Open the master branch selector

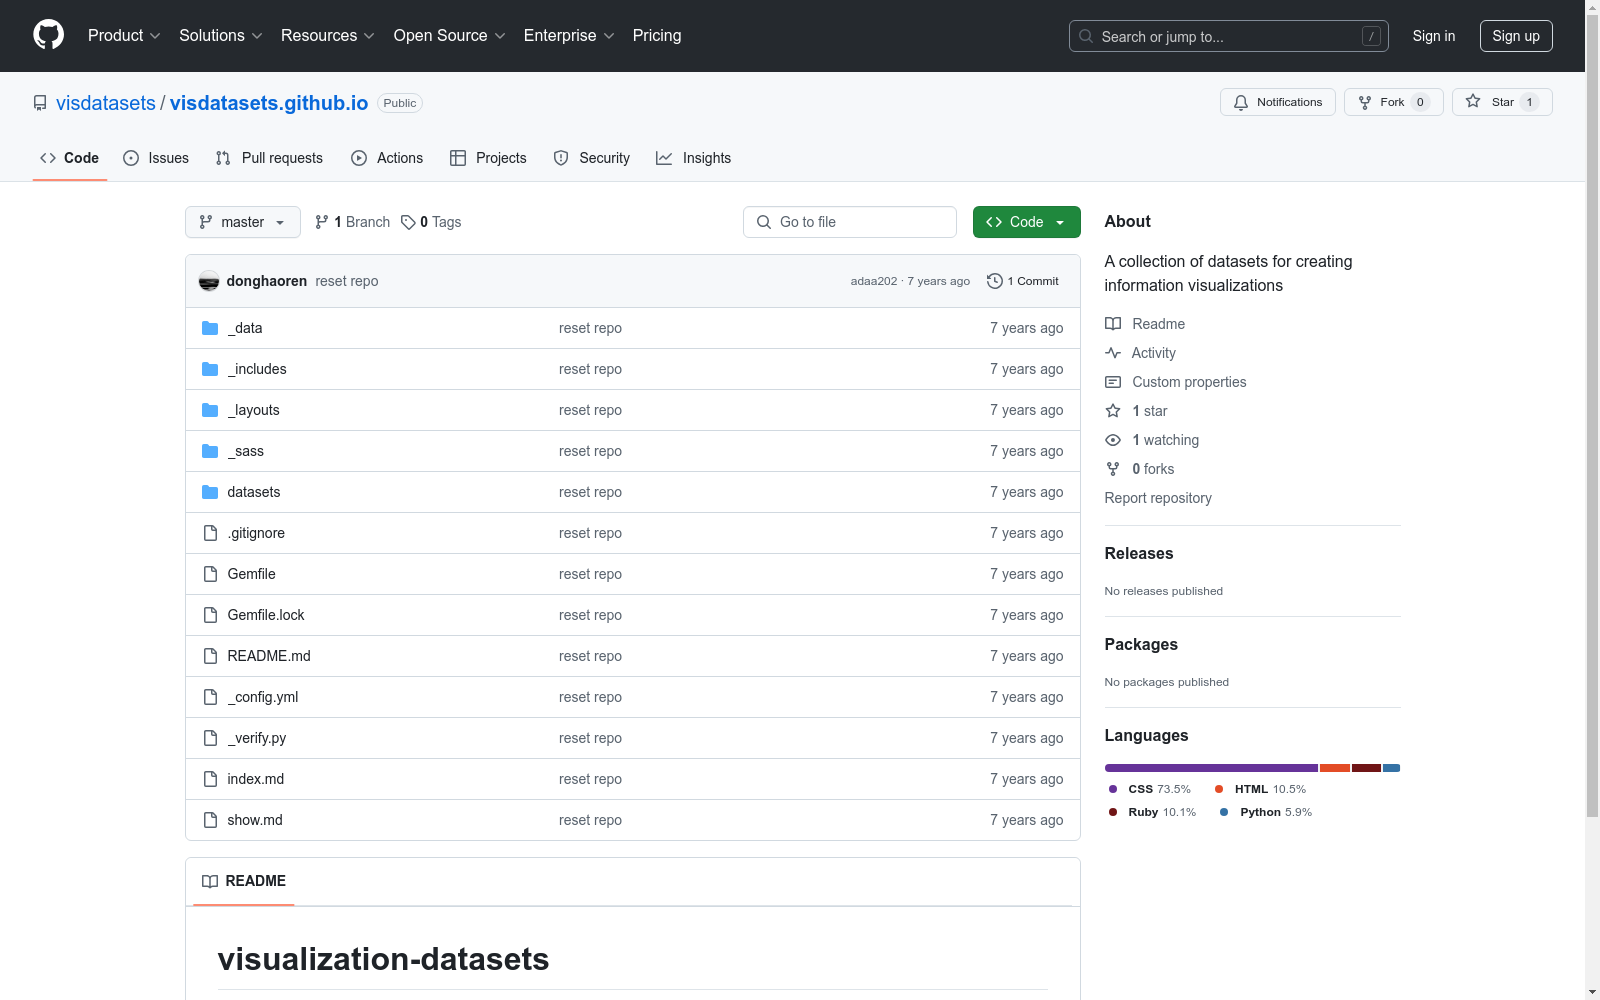tap(243, 222)
